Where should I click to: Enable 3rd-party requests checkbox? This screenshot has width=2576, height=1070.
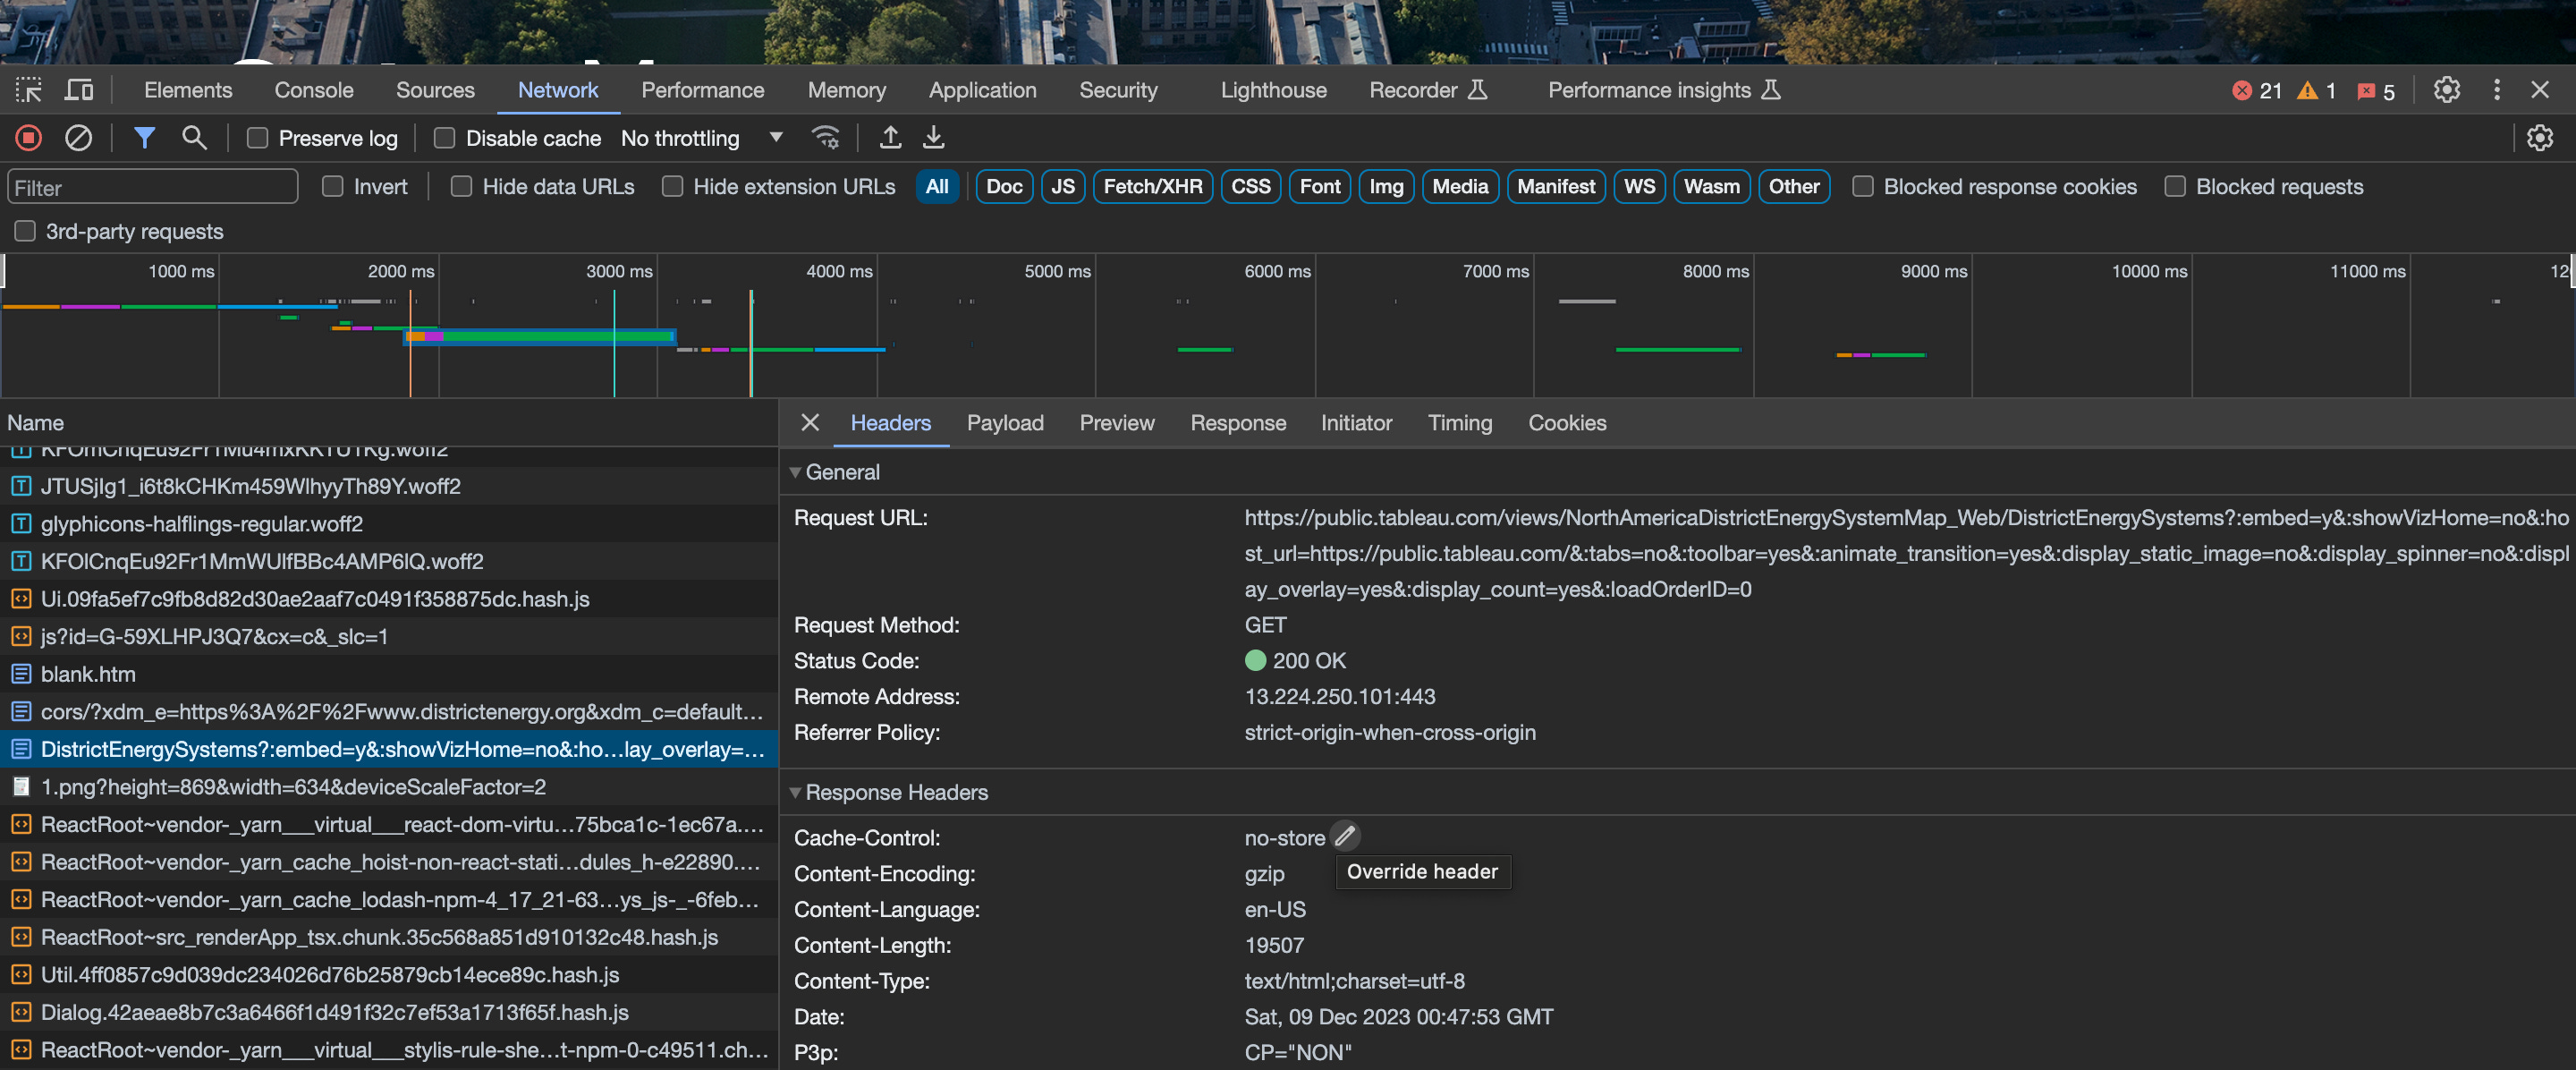tap(25, 231)
